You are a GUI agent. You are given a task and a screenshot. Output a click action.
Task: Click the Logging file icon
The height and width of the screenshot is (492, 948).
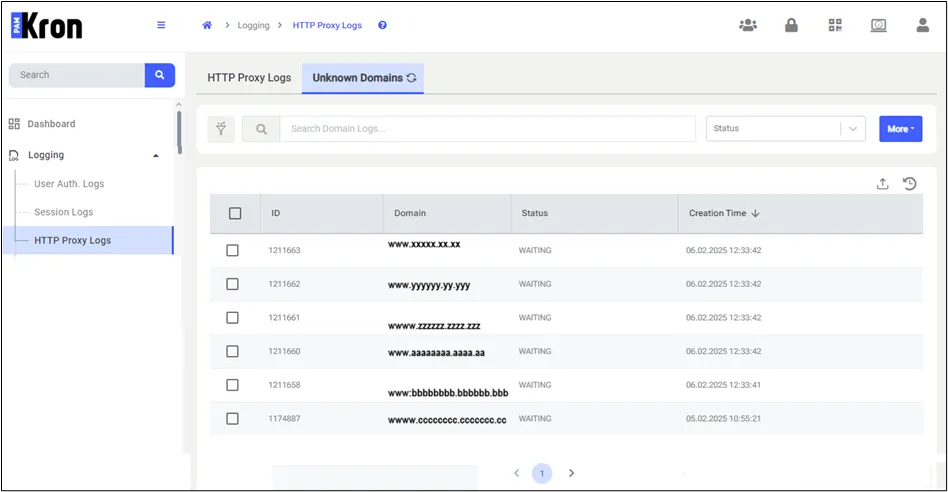pos(14,155)
